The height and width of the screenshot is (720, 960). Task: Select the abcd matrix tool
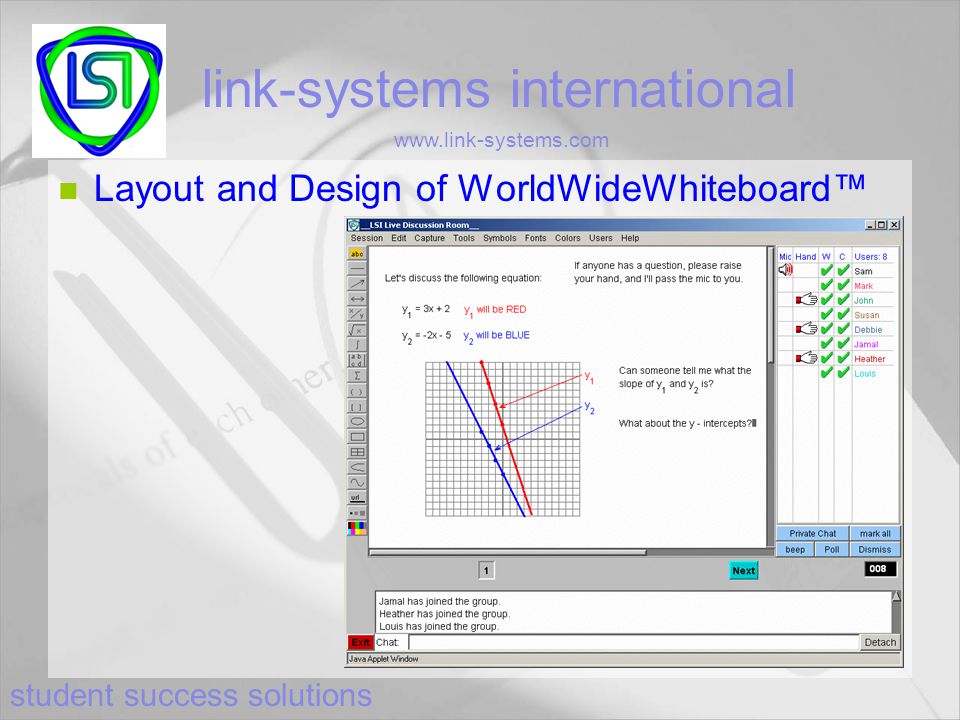pos(357,361)
